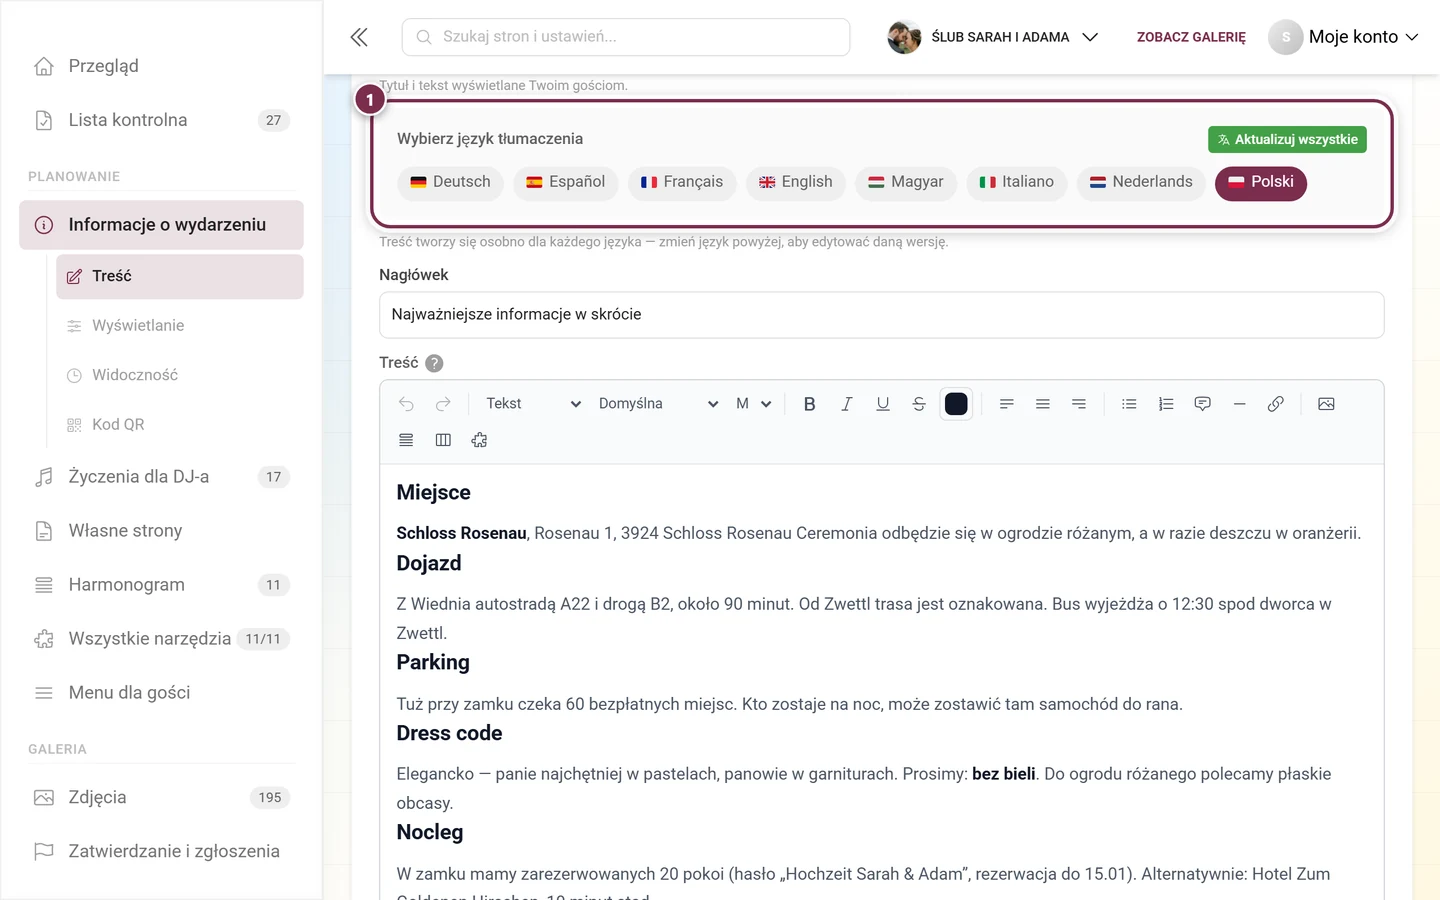Screen dimensions: 1440x900
Task: Open the Tekst block style dropdown
Action: [x=532, y=404]
